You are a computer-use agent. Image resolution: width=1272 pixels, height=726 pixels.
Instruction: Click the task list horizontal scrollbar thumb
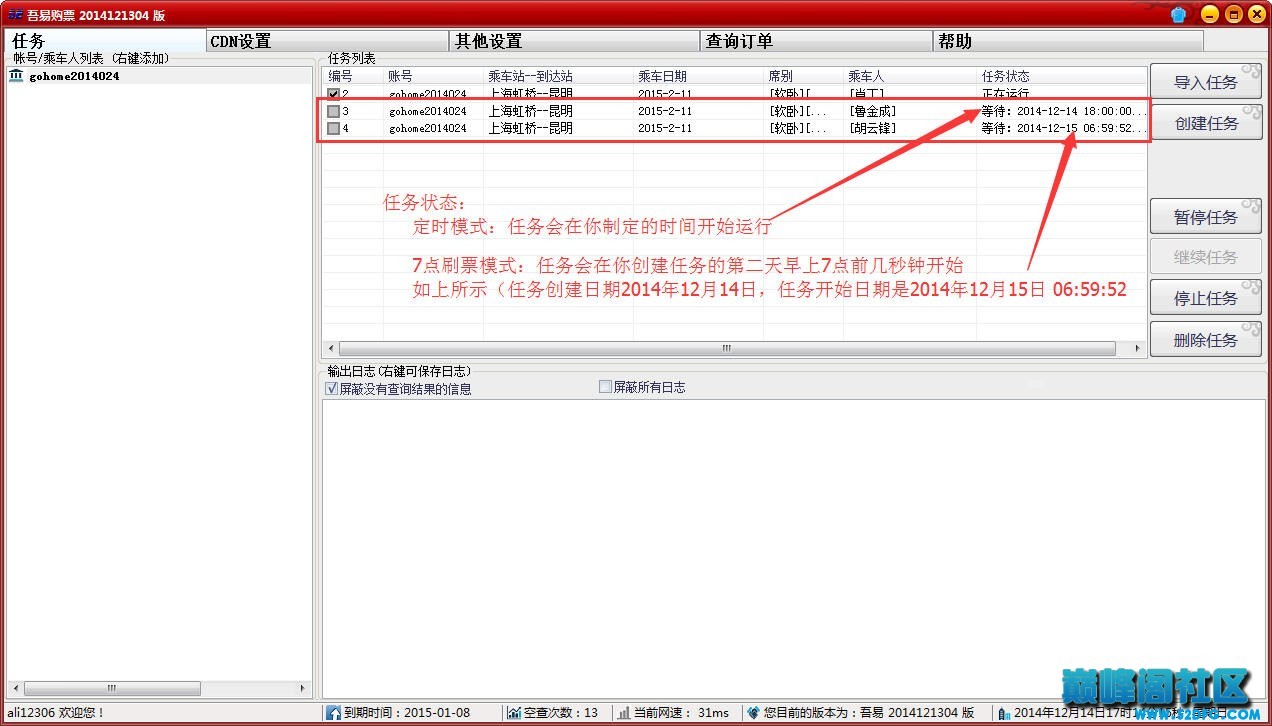click(x=727, y=349)
